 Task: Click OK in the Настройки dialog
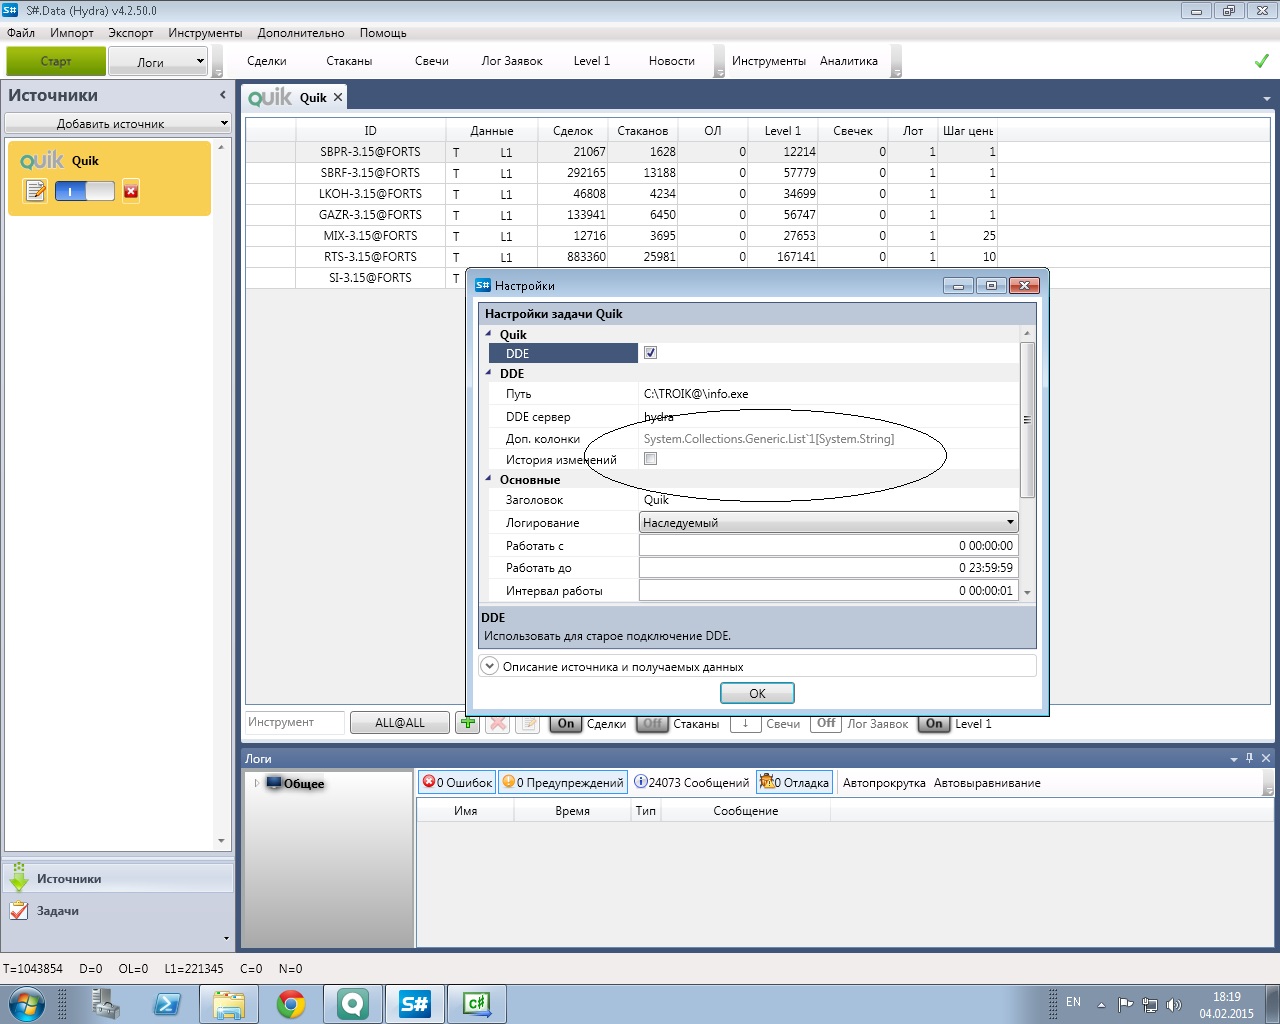pos(757,693)
